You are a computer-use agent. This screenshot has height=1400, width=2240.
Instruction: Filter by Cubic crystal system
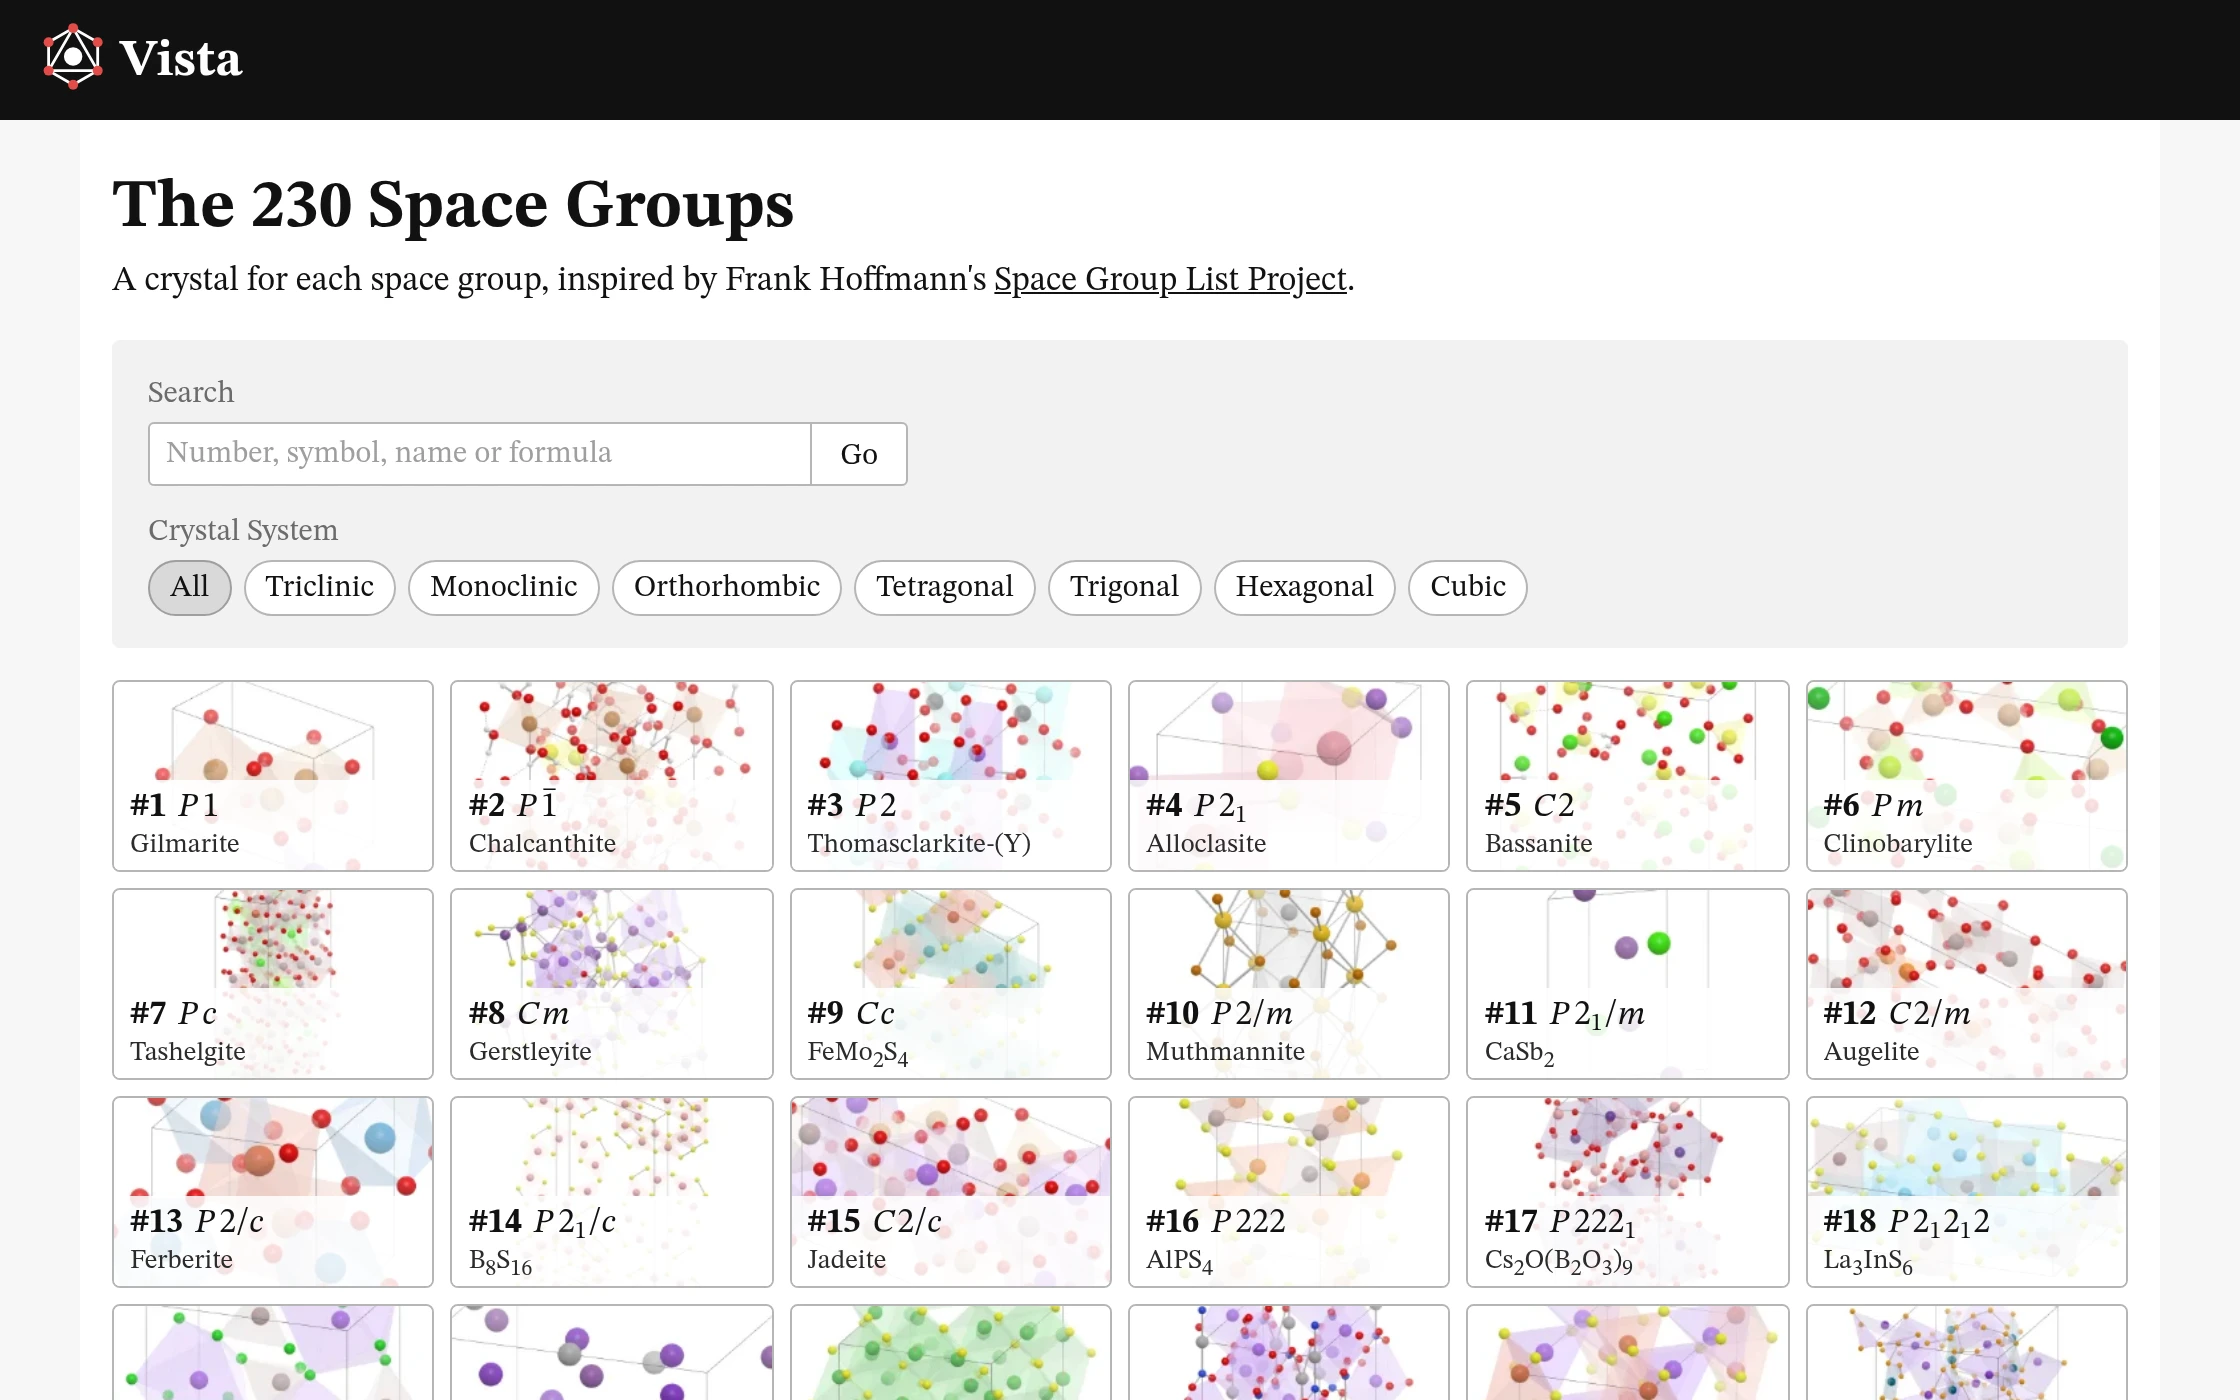click(1468, 587)
